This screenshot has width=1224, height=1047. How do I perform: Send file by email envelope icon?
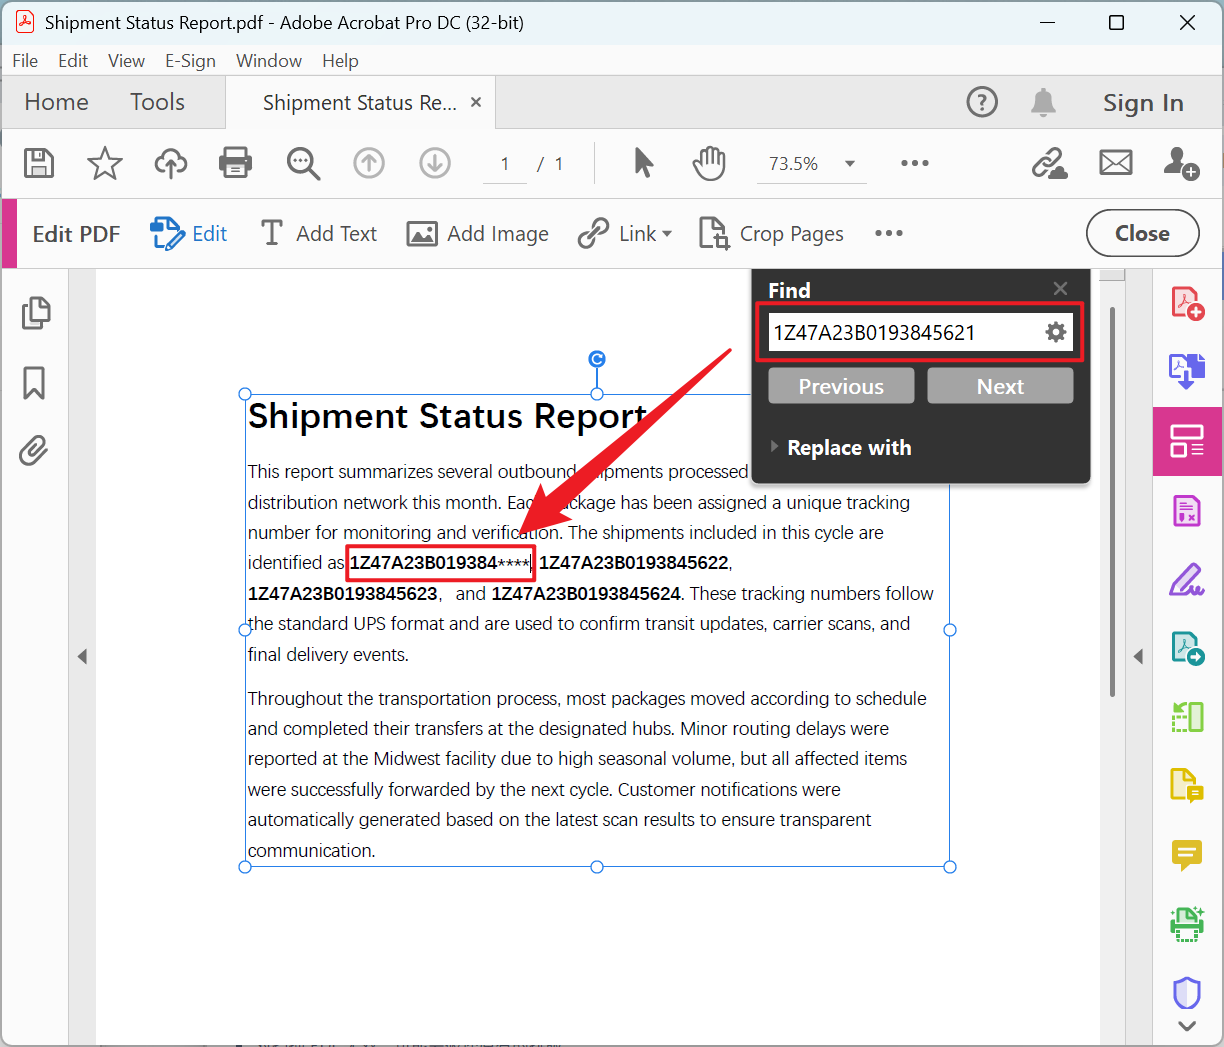1115,163
